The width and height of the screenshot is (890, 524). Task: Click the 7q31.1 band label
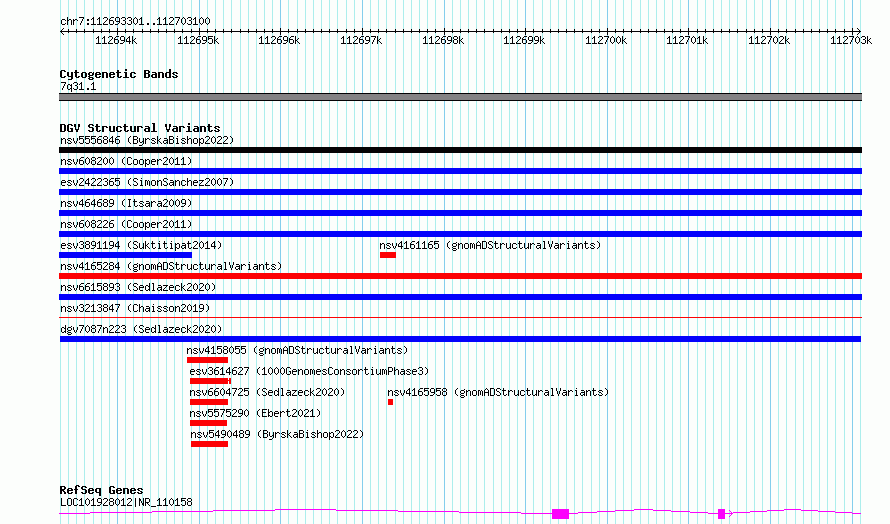[x=78, y=86]
